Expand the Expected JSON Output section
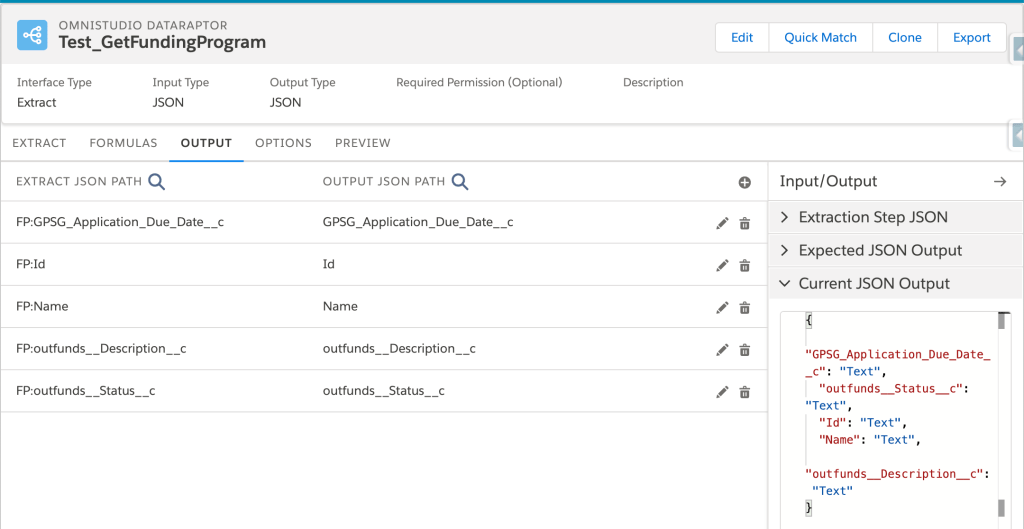The width and height of the screenshot is (1024, 529). (880, 250)
